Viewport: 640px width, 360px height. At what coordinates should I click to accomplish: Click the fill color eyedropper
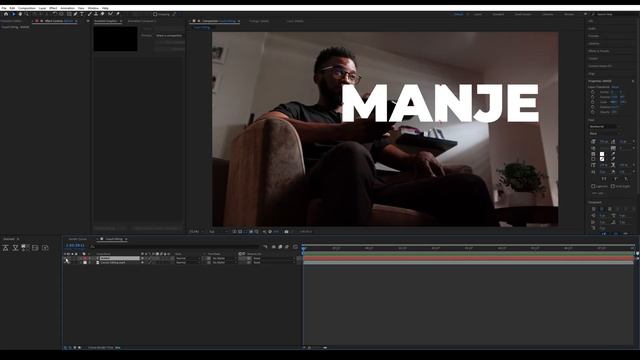point(613,154)
